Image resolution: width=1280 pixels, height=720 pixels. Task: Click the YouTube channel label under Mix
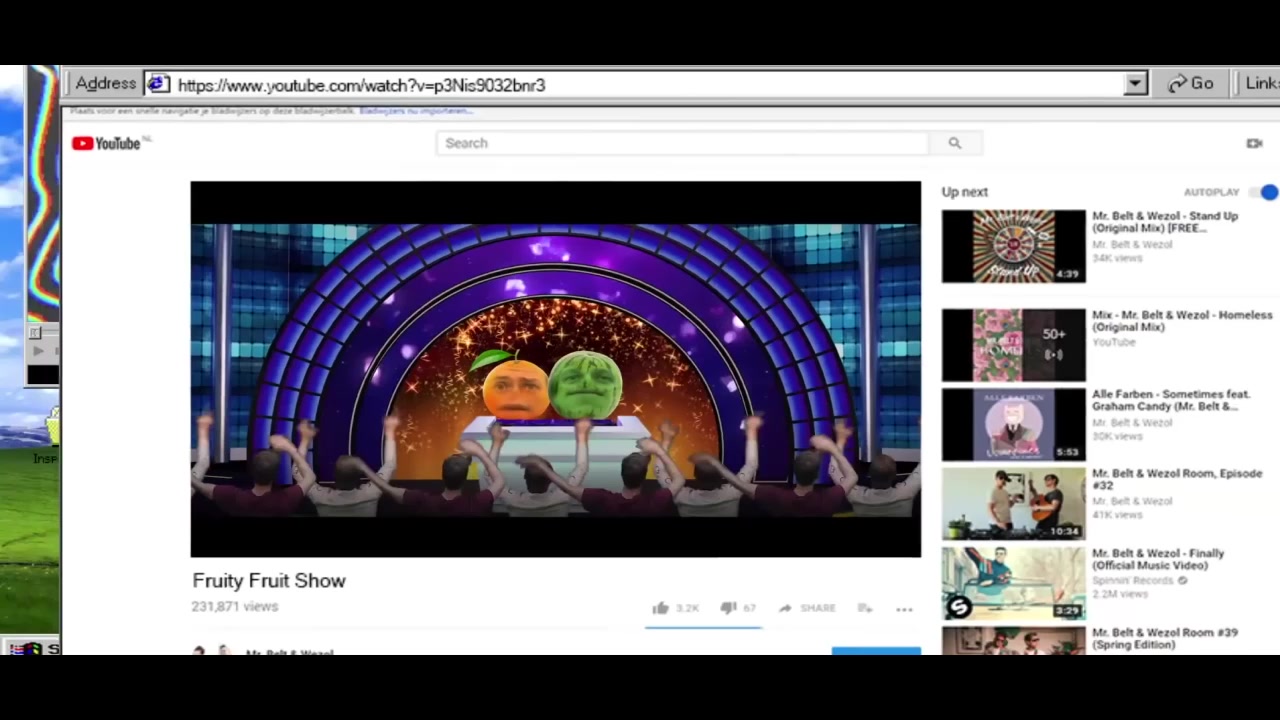[x=1113, y=342]
